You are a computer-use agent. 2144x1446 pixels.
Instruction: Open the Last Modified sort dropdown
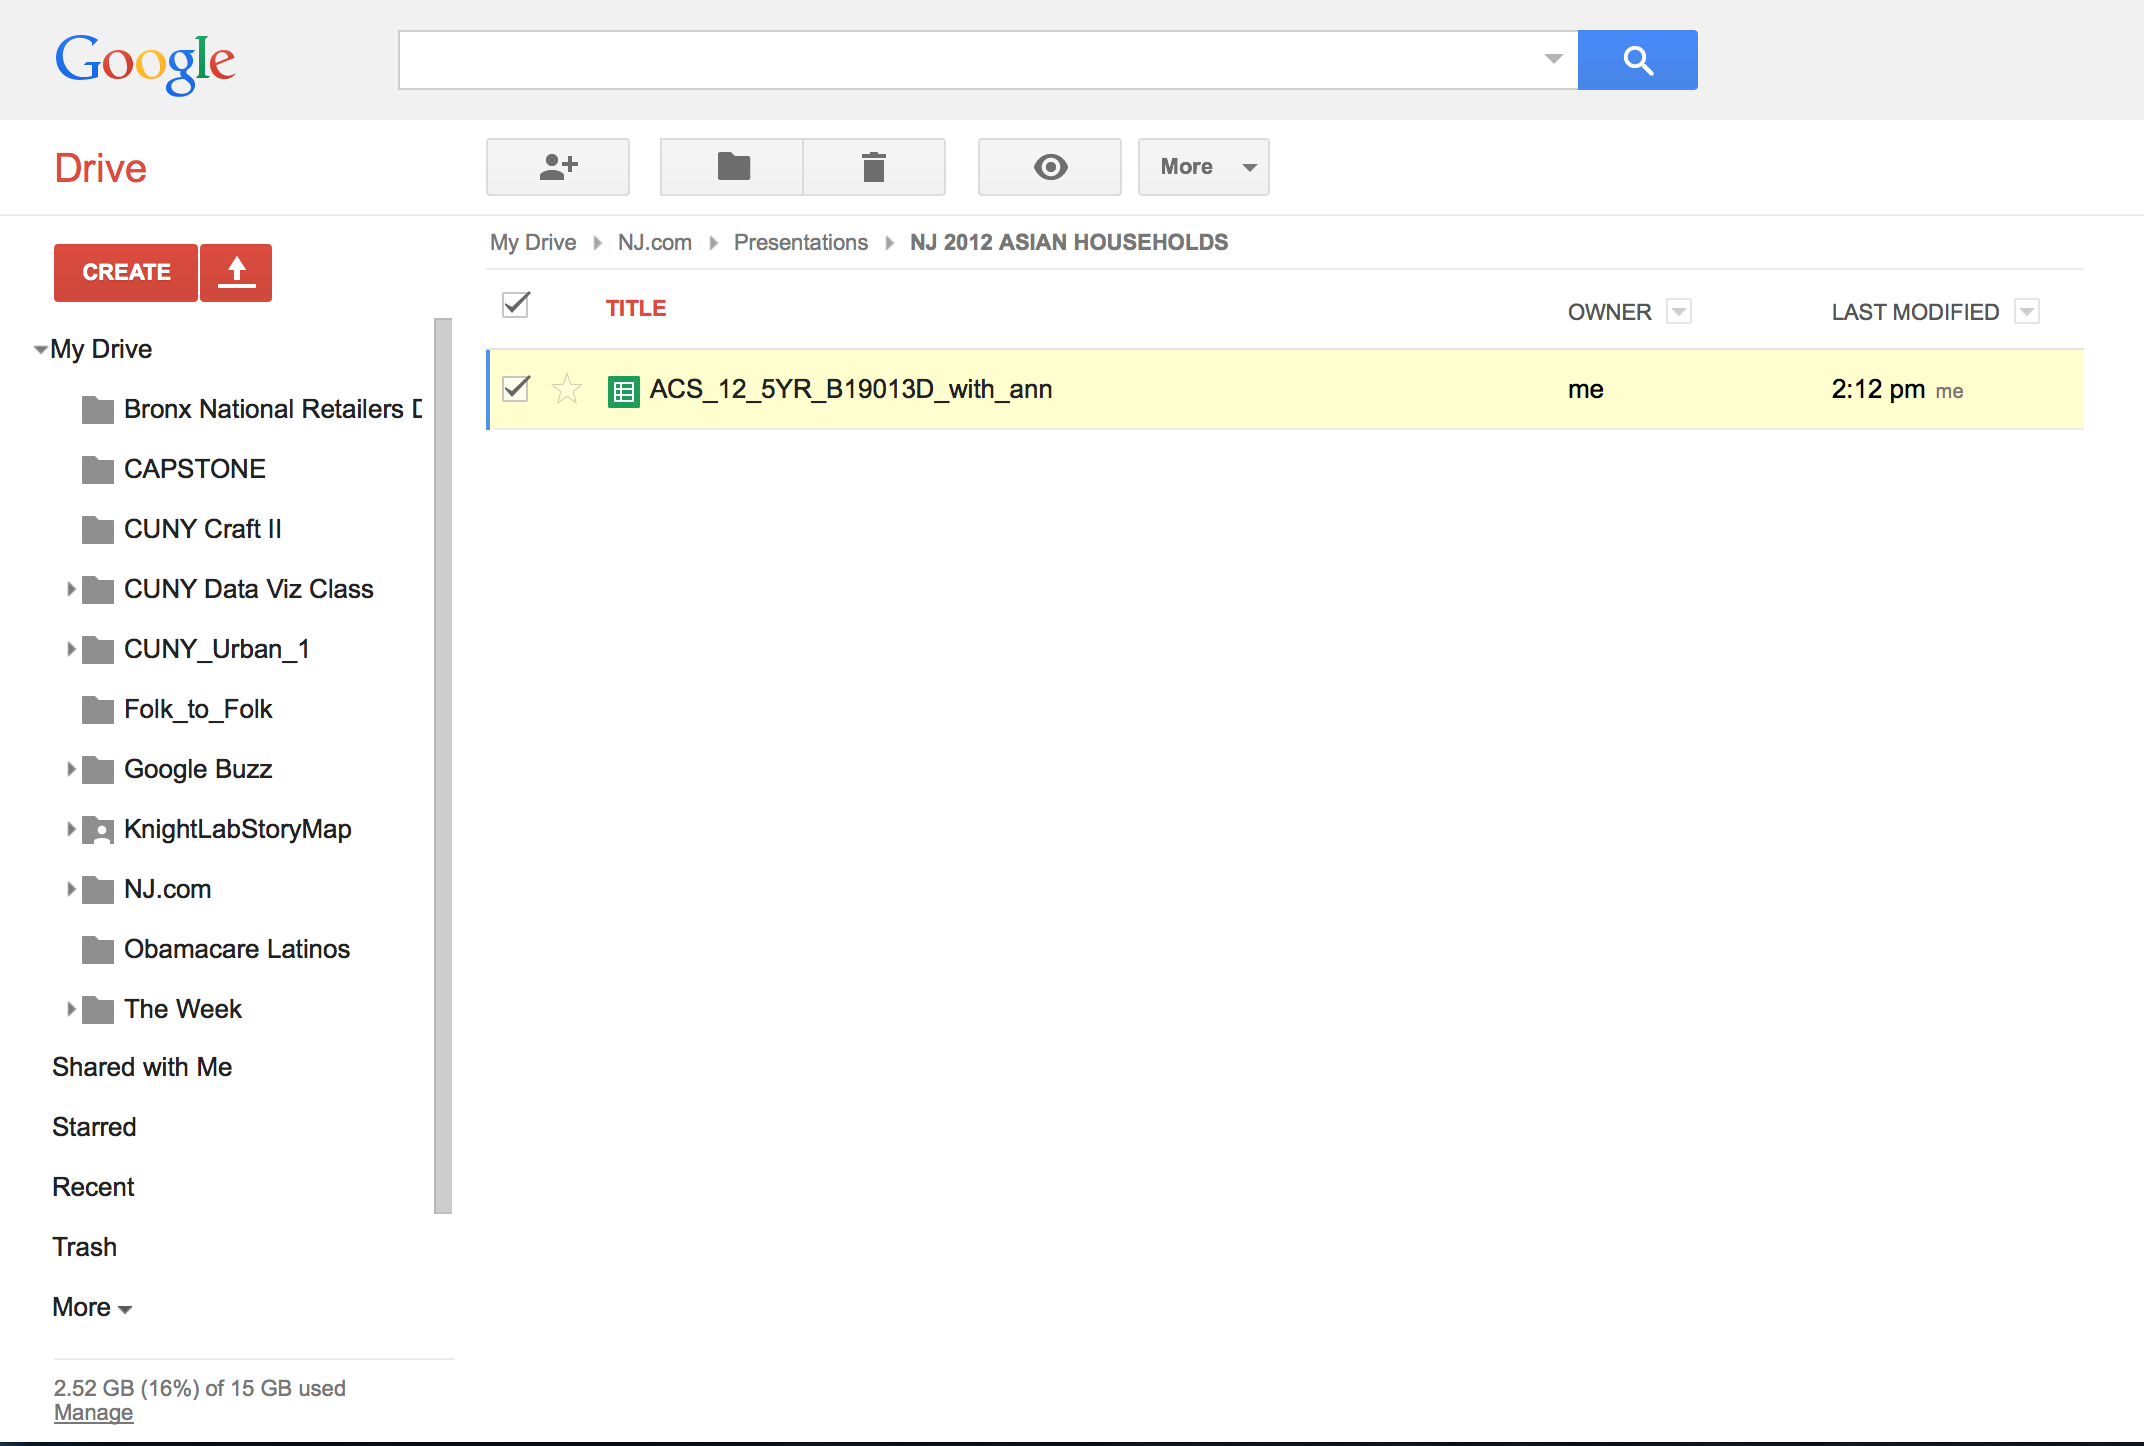2027,312
